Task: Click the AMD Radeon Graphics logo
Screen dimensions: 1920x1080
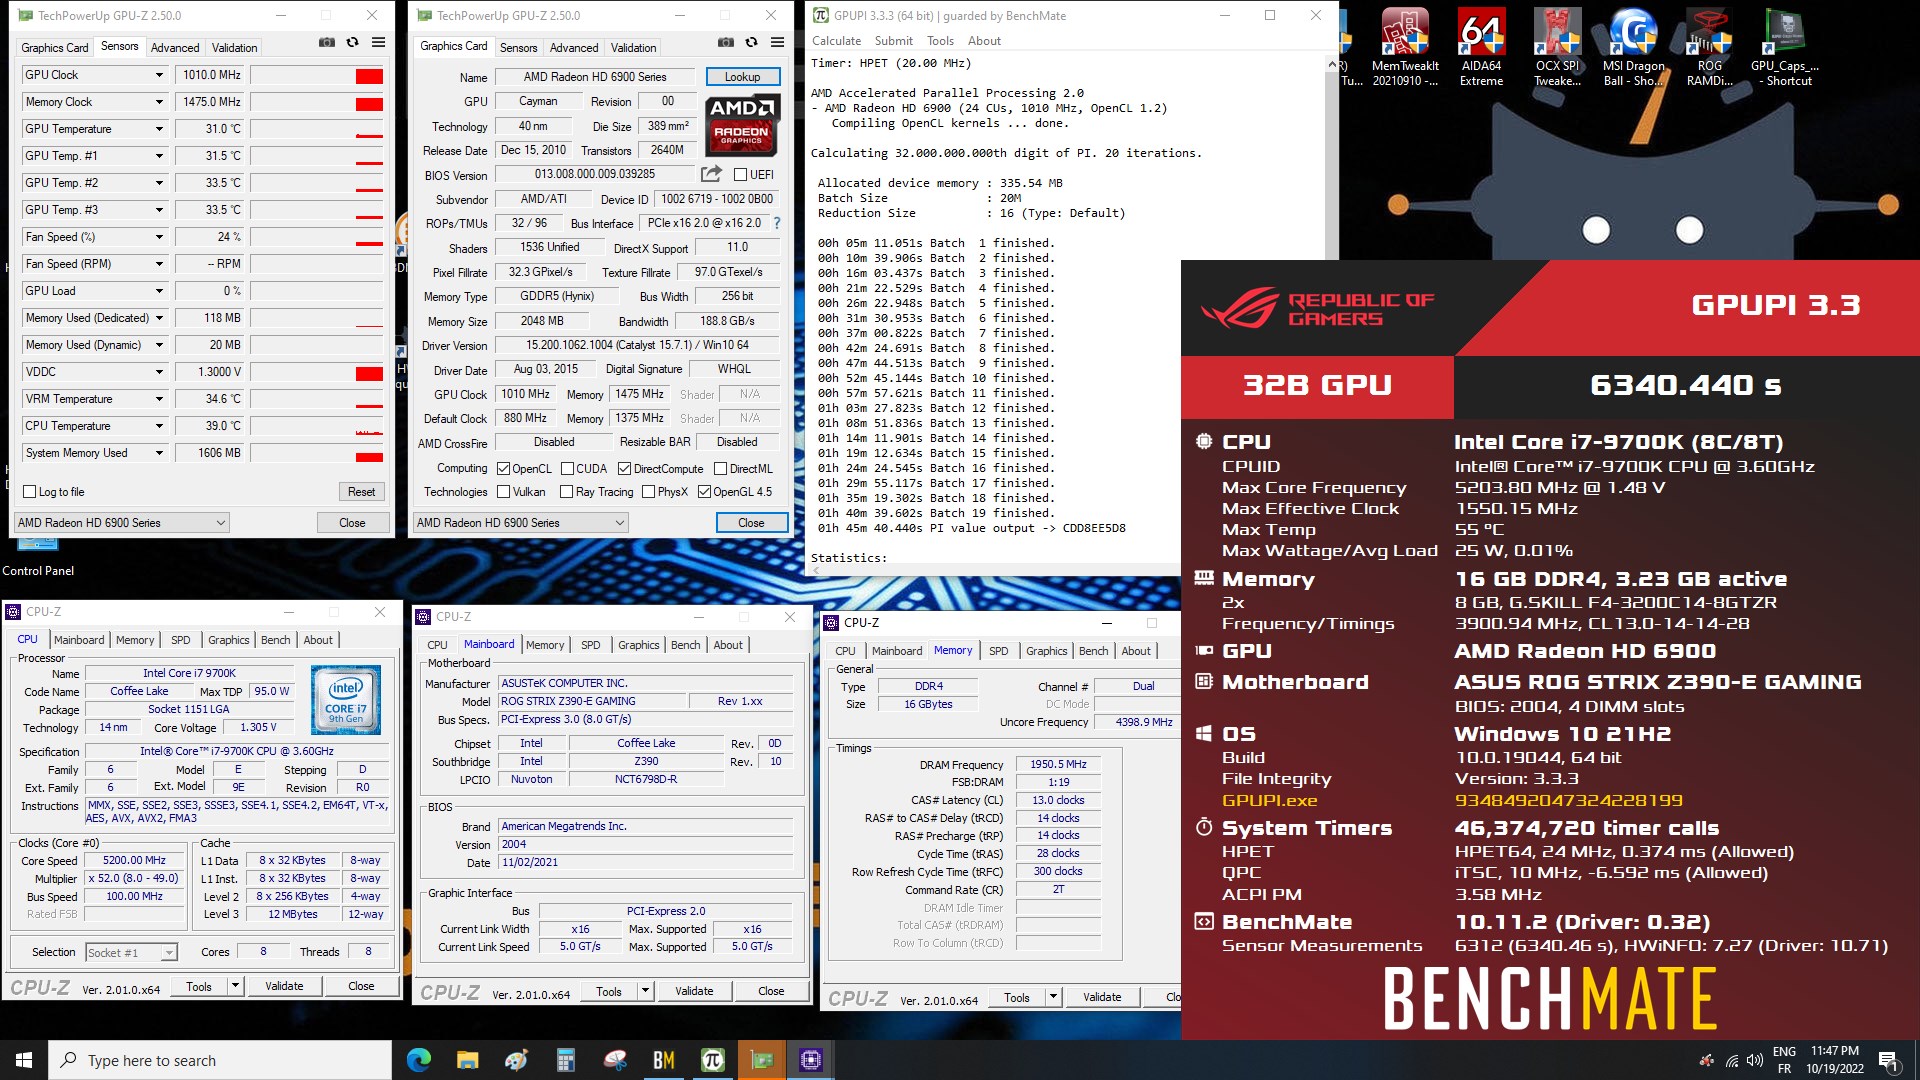Action: 742,124
